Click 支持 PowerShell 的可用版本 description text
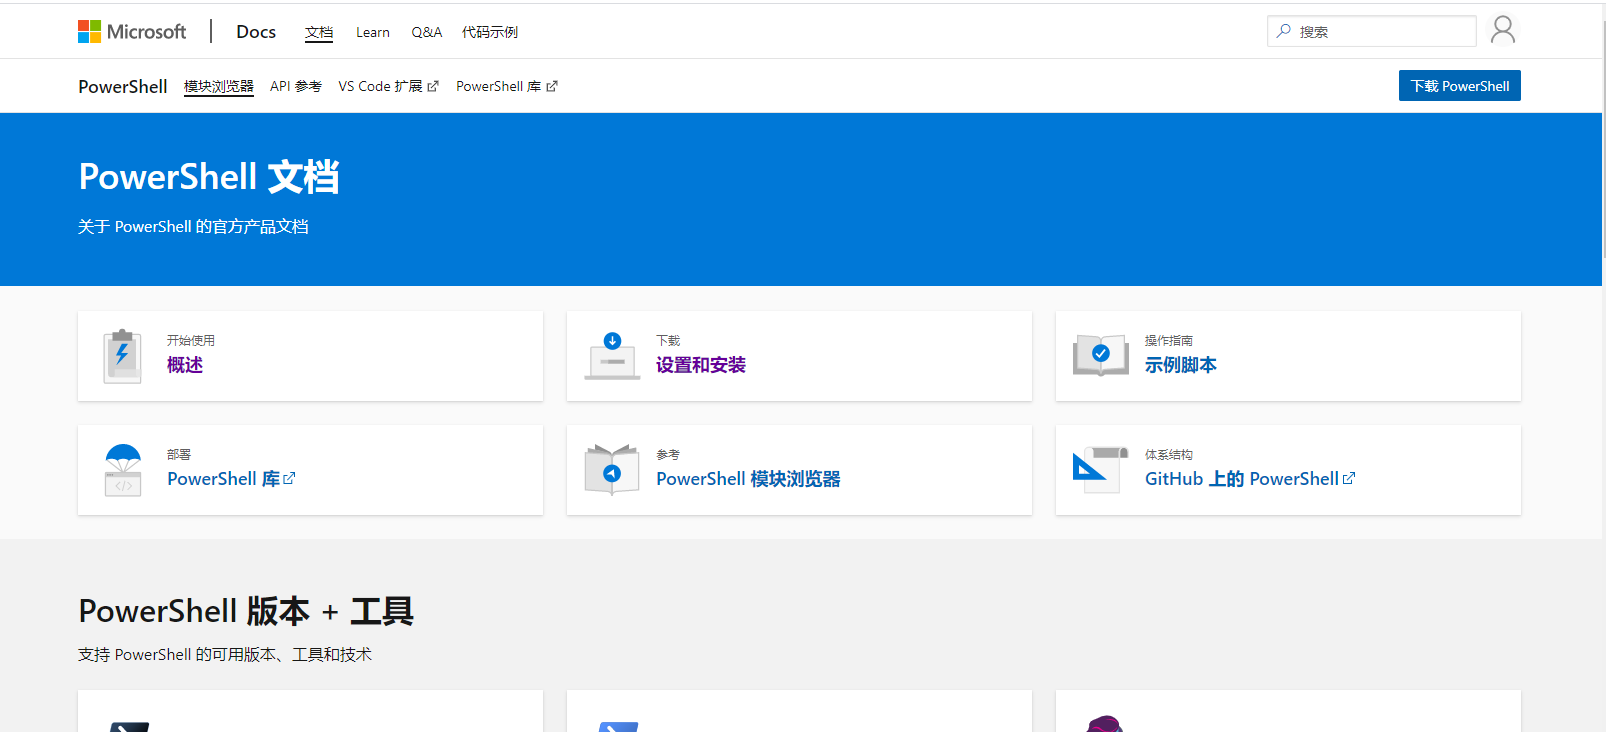This screenshot has width=1606, height=732. (x=225, y=655)
